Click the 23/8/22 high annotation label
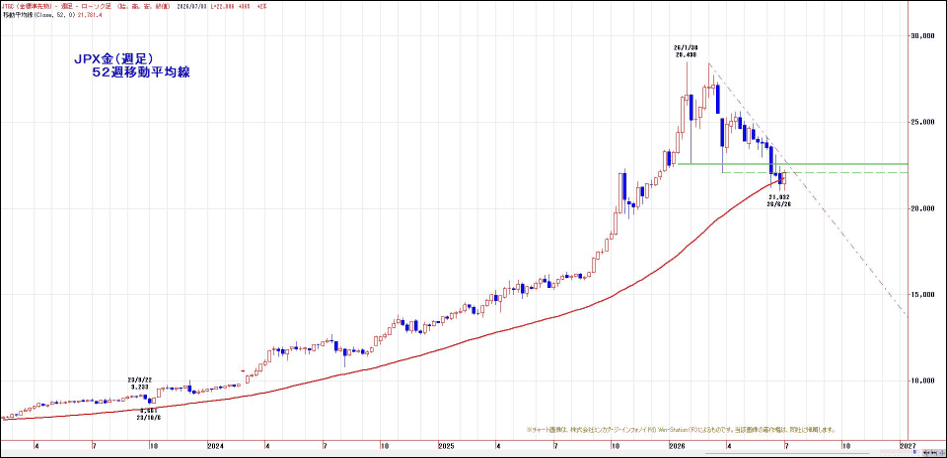 point(140,380)
